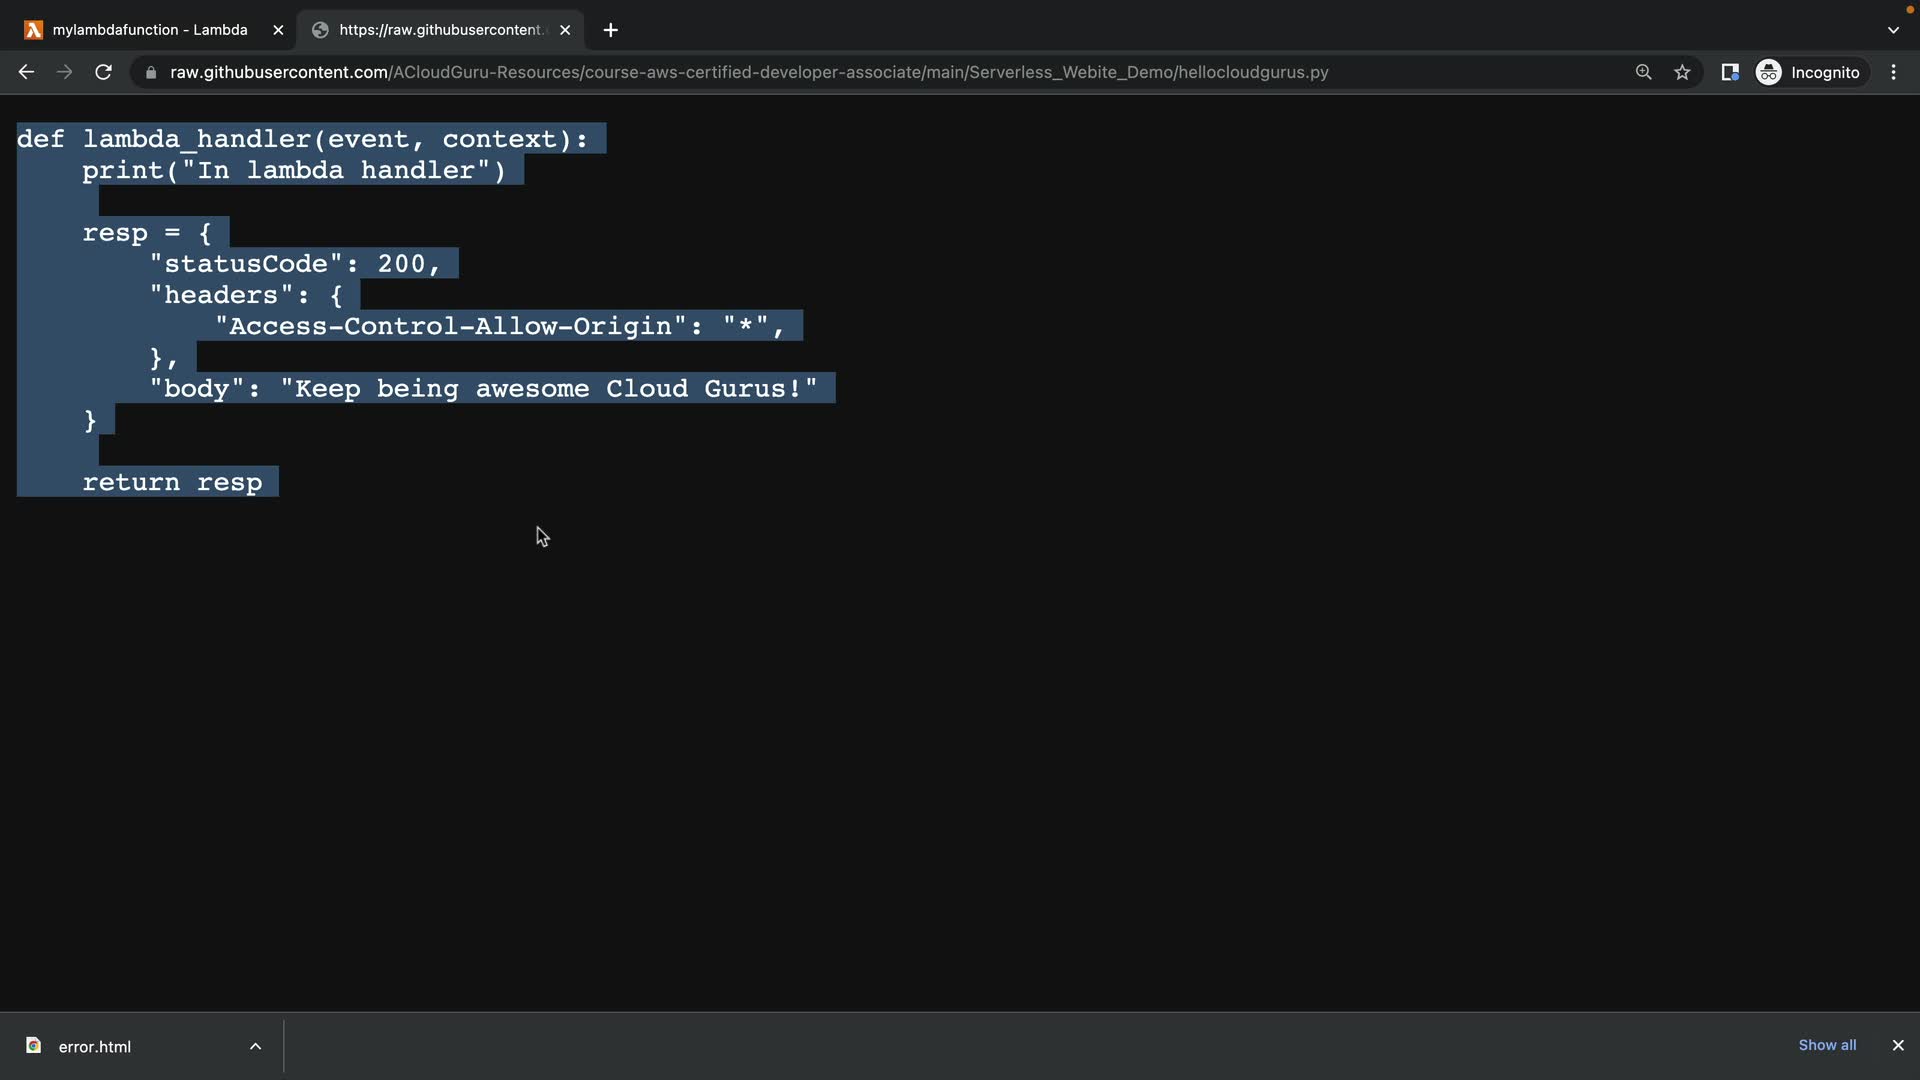Image resolution: width=1920 pixels, height=1080 pixels.
Task: Dismiss the downloads bar
Action: point(1897,1045)
